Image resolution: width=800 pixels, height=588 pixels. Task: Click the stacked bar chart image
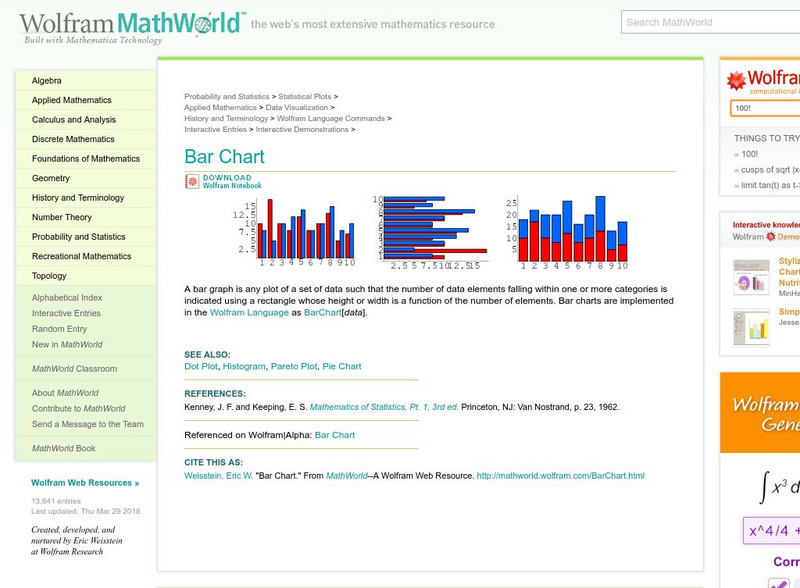pyautogui.click(x=567, y=232)
